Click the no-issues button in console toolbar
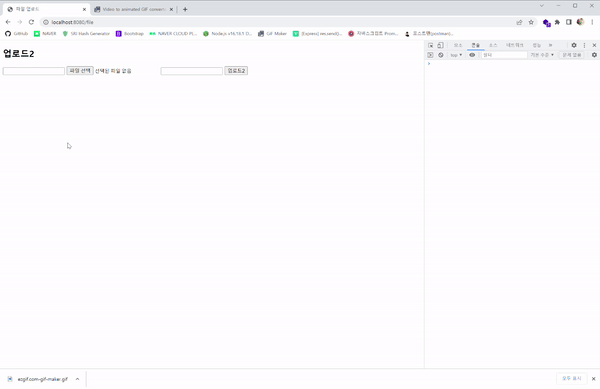Screen dimensions: 600x389 (x=572, y=55)
